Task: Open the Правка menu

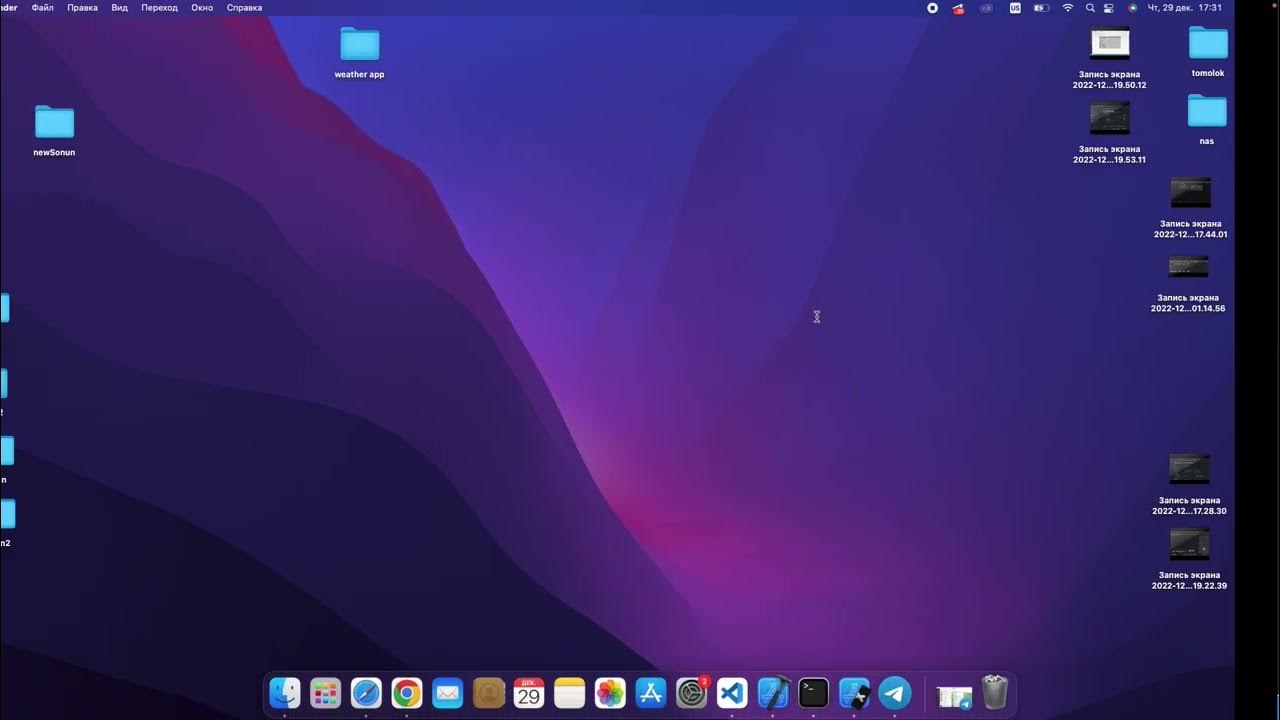Action: (82, 8)
